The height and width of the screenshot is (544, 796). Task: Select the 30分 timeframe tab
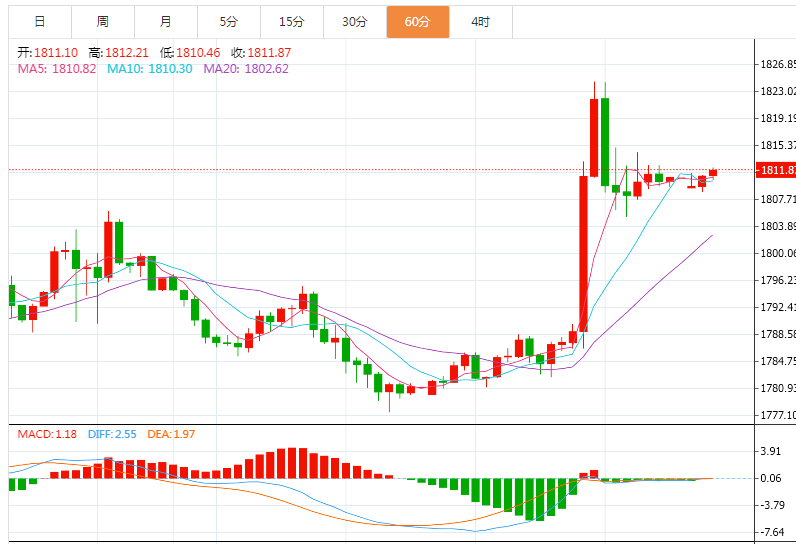(355, 22)
